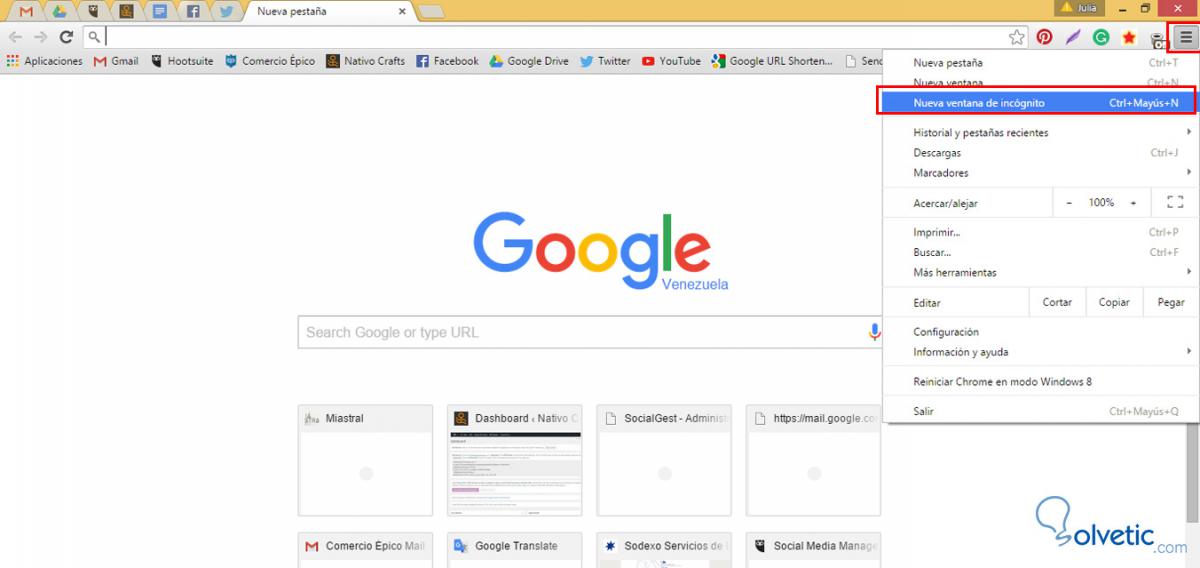Viewport: 1200px width, 568px height.
Task: Open a new tab with the tab strip button
Action: point(431,11)
